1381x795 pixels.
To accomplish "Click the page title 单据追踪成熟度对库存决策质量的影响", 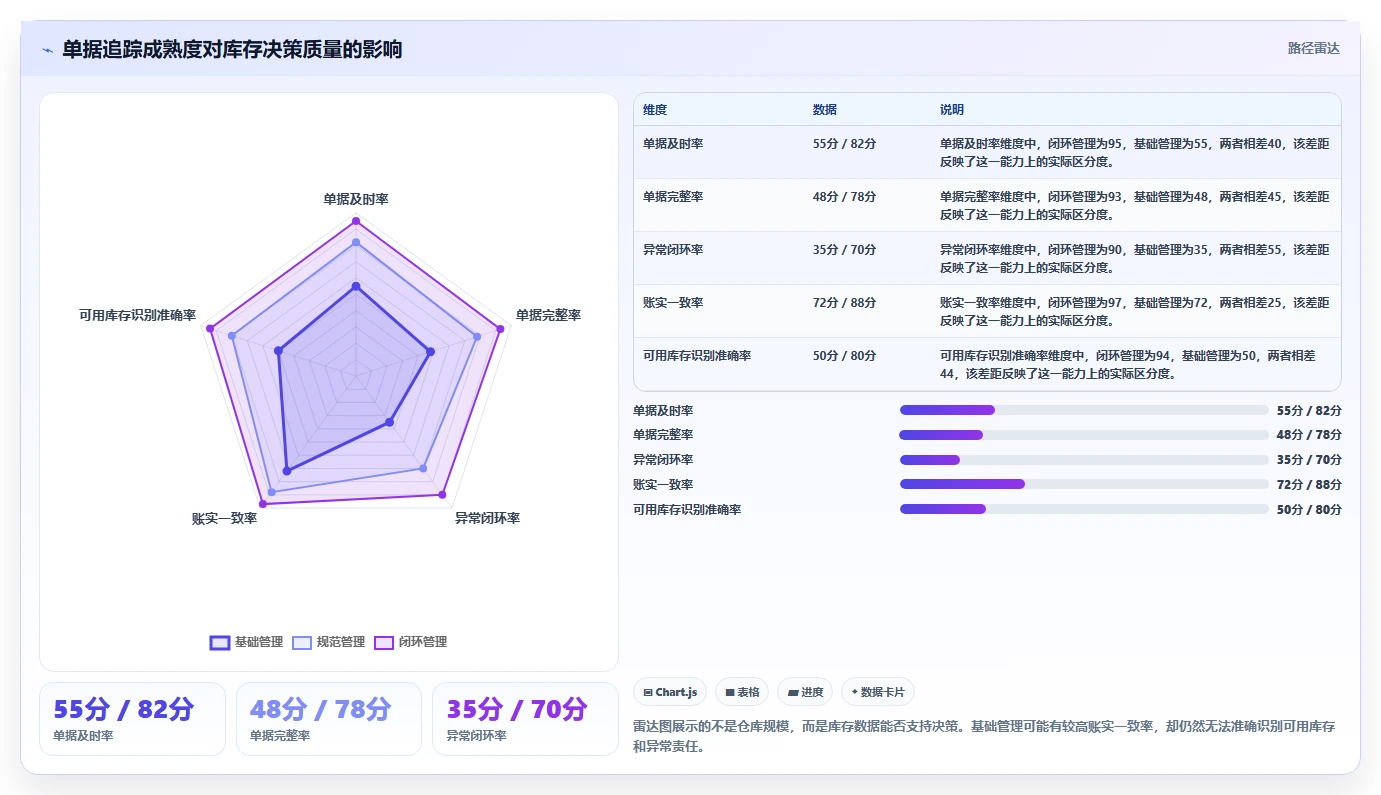I will click(232, 49).
